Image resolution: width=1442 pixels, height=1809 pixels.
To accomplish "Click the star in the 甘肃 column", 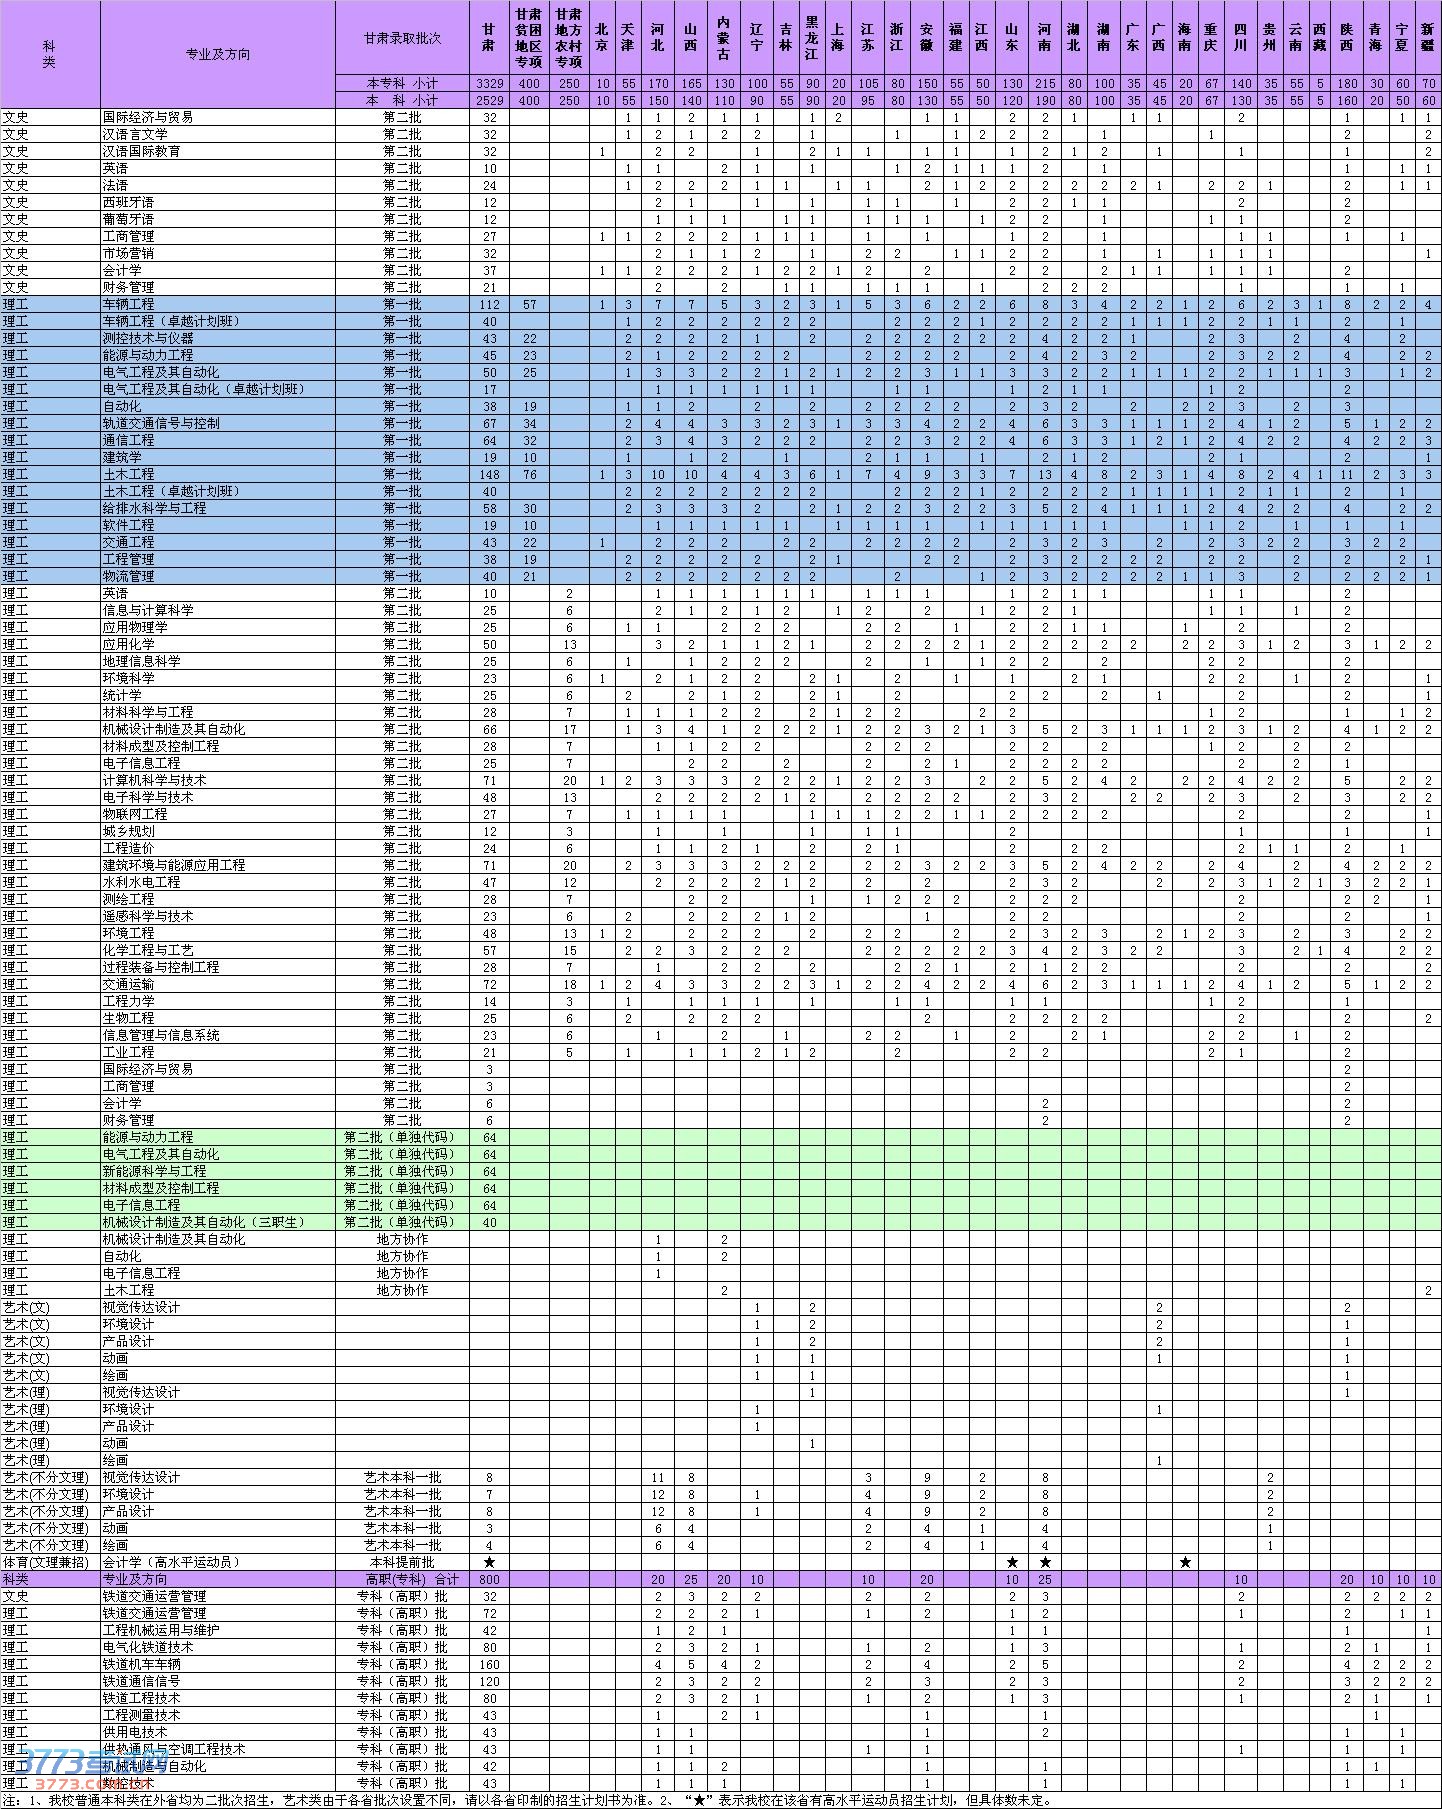I will [x=489, y=1562].
